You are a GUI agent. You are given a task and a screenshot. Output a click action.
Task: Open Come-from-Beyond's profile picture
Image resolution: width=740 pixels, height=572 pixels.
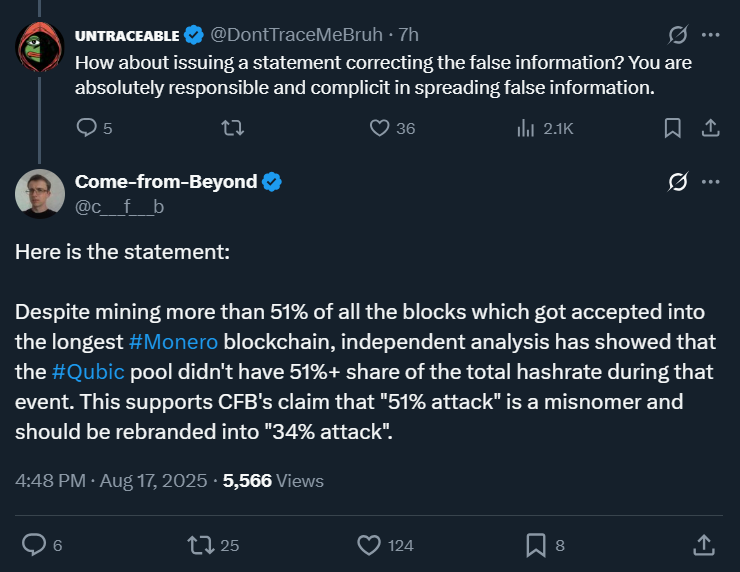(40, 192)
